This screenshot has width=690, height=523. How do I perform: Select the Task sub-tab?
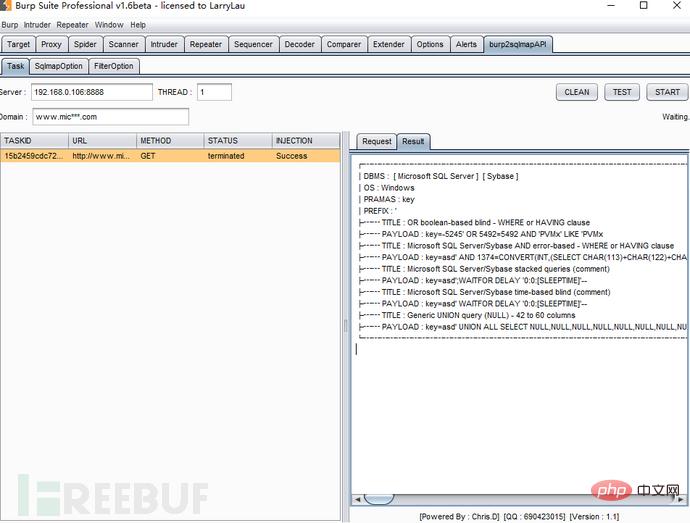click(15, 66)
